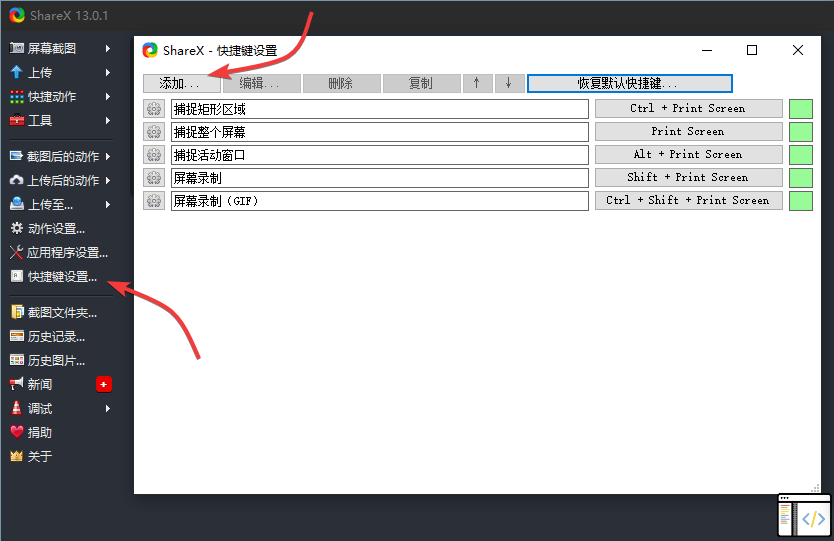Open settings gear for 捕捉活动窗口 row

(x=154, y=155)
